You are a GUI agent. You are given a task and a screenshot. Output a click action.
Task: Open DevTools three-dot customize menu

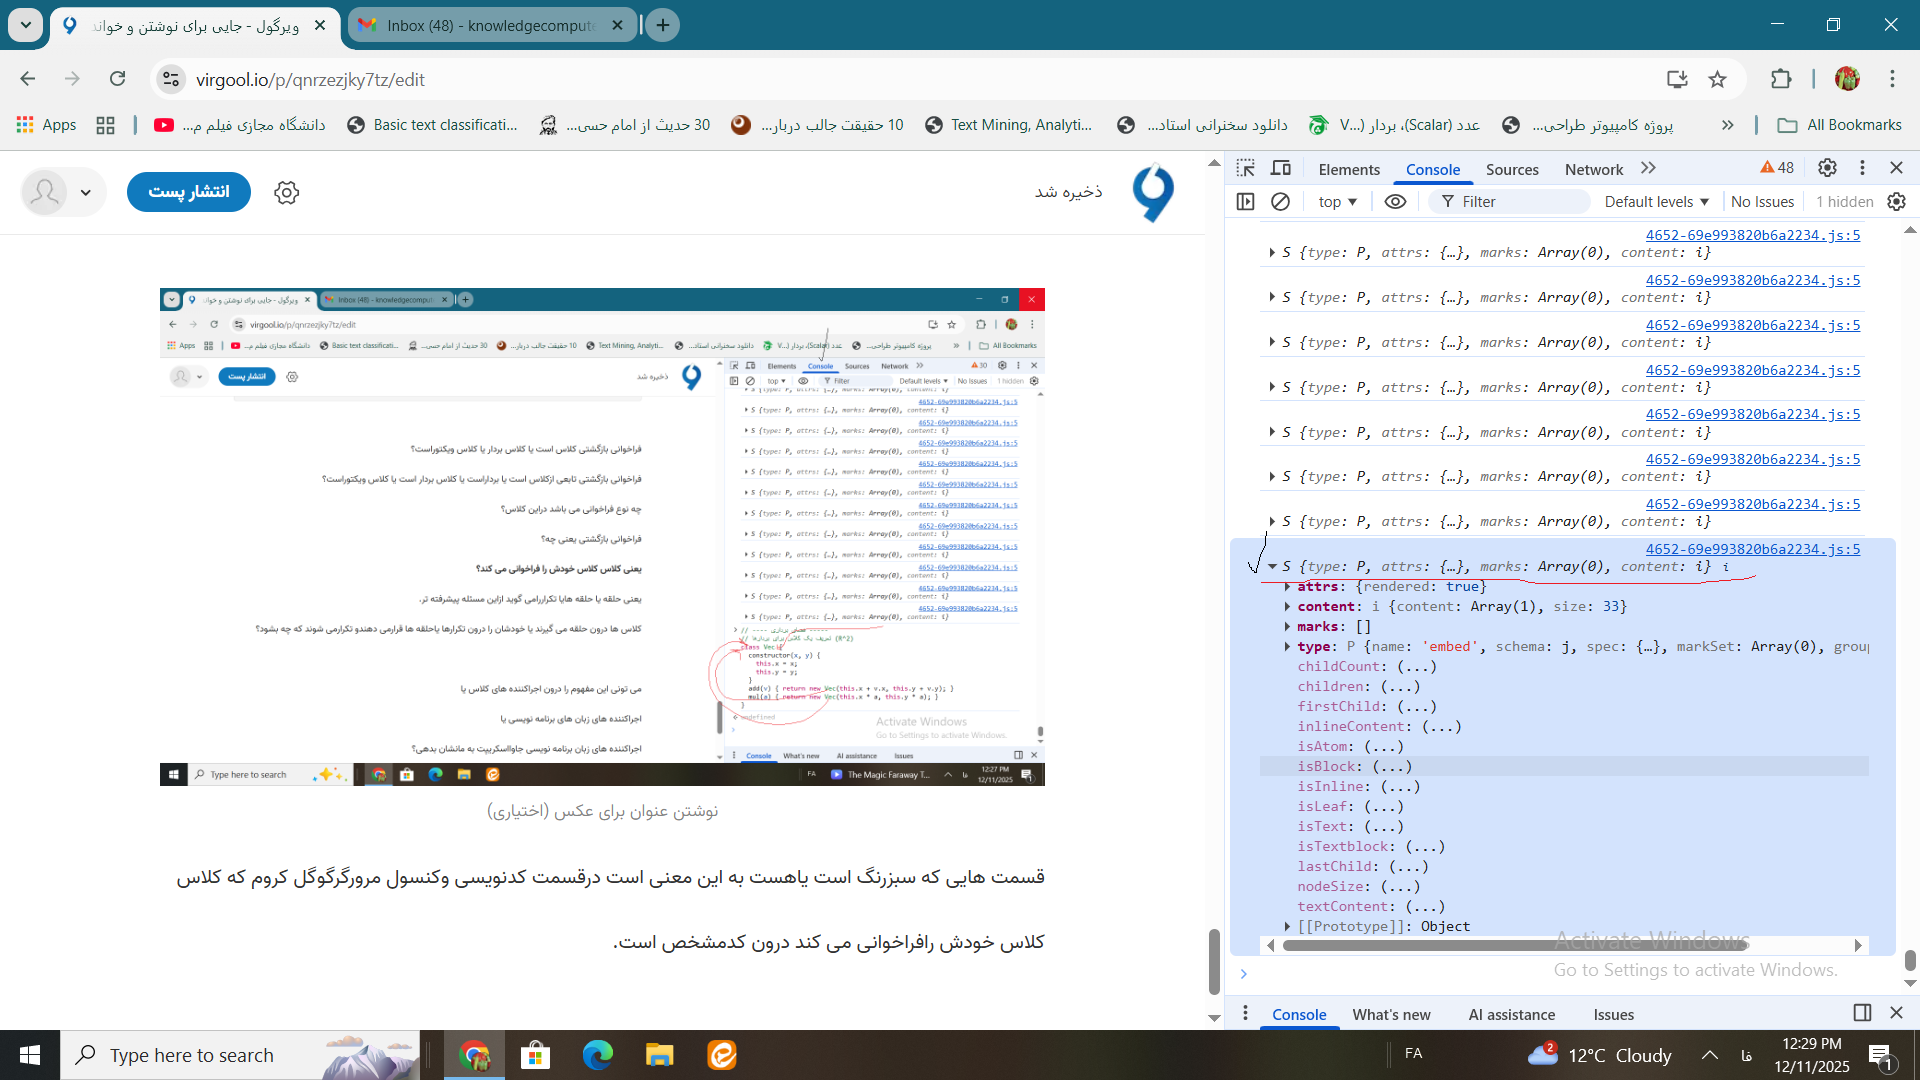tap(1862, 168)
